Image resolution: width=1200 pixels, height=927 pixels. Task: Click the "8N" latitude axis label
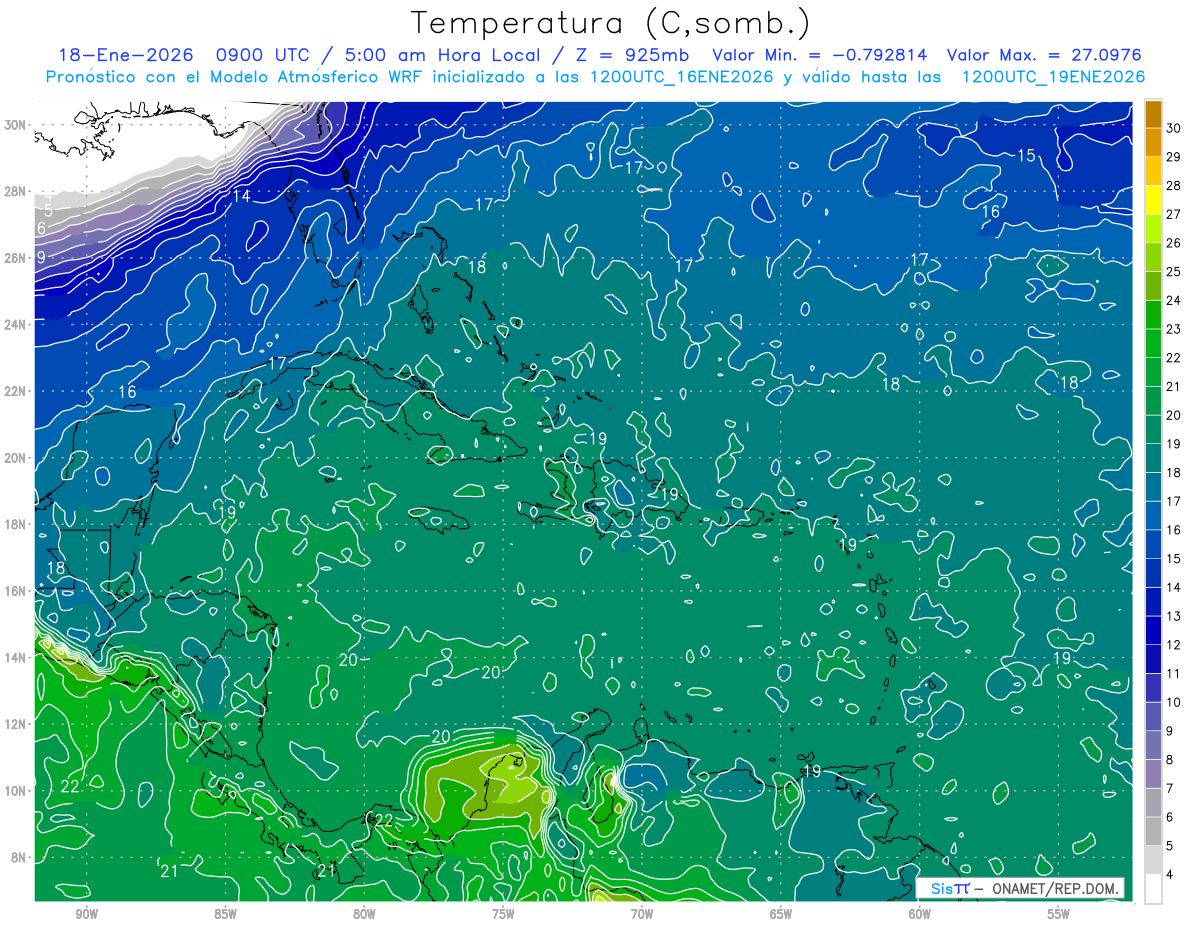pos(19,857)
